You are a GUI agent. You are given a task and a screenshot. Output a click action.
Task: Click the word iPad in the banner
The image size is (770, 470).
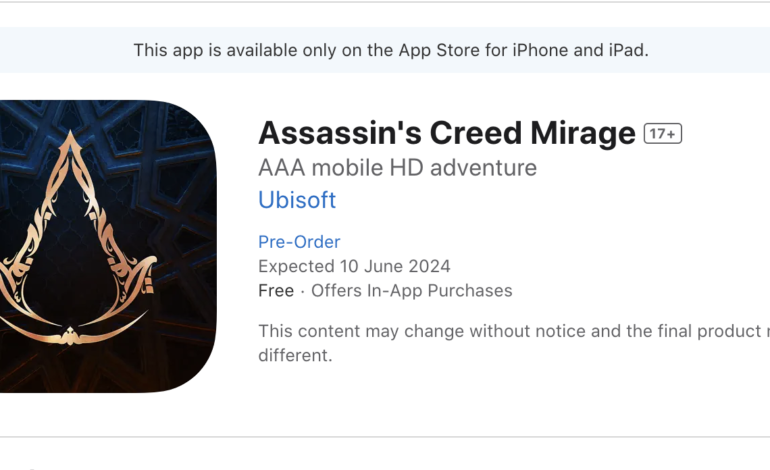[624, 50]
